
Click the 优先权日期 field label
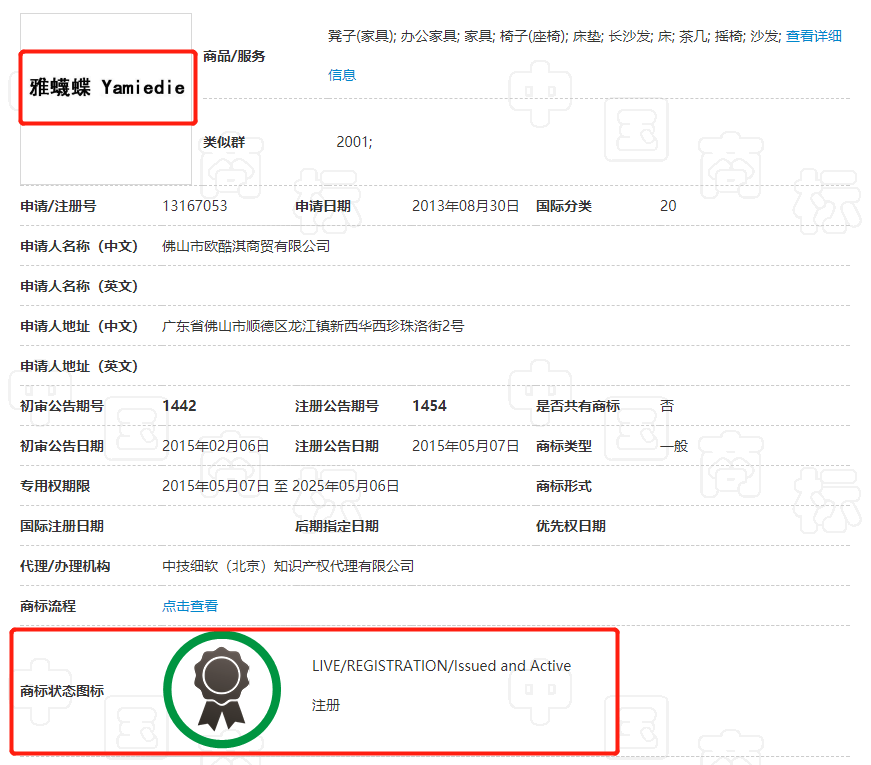(571, 526)
